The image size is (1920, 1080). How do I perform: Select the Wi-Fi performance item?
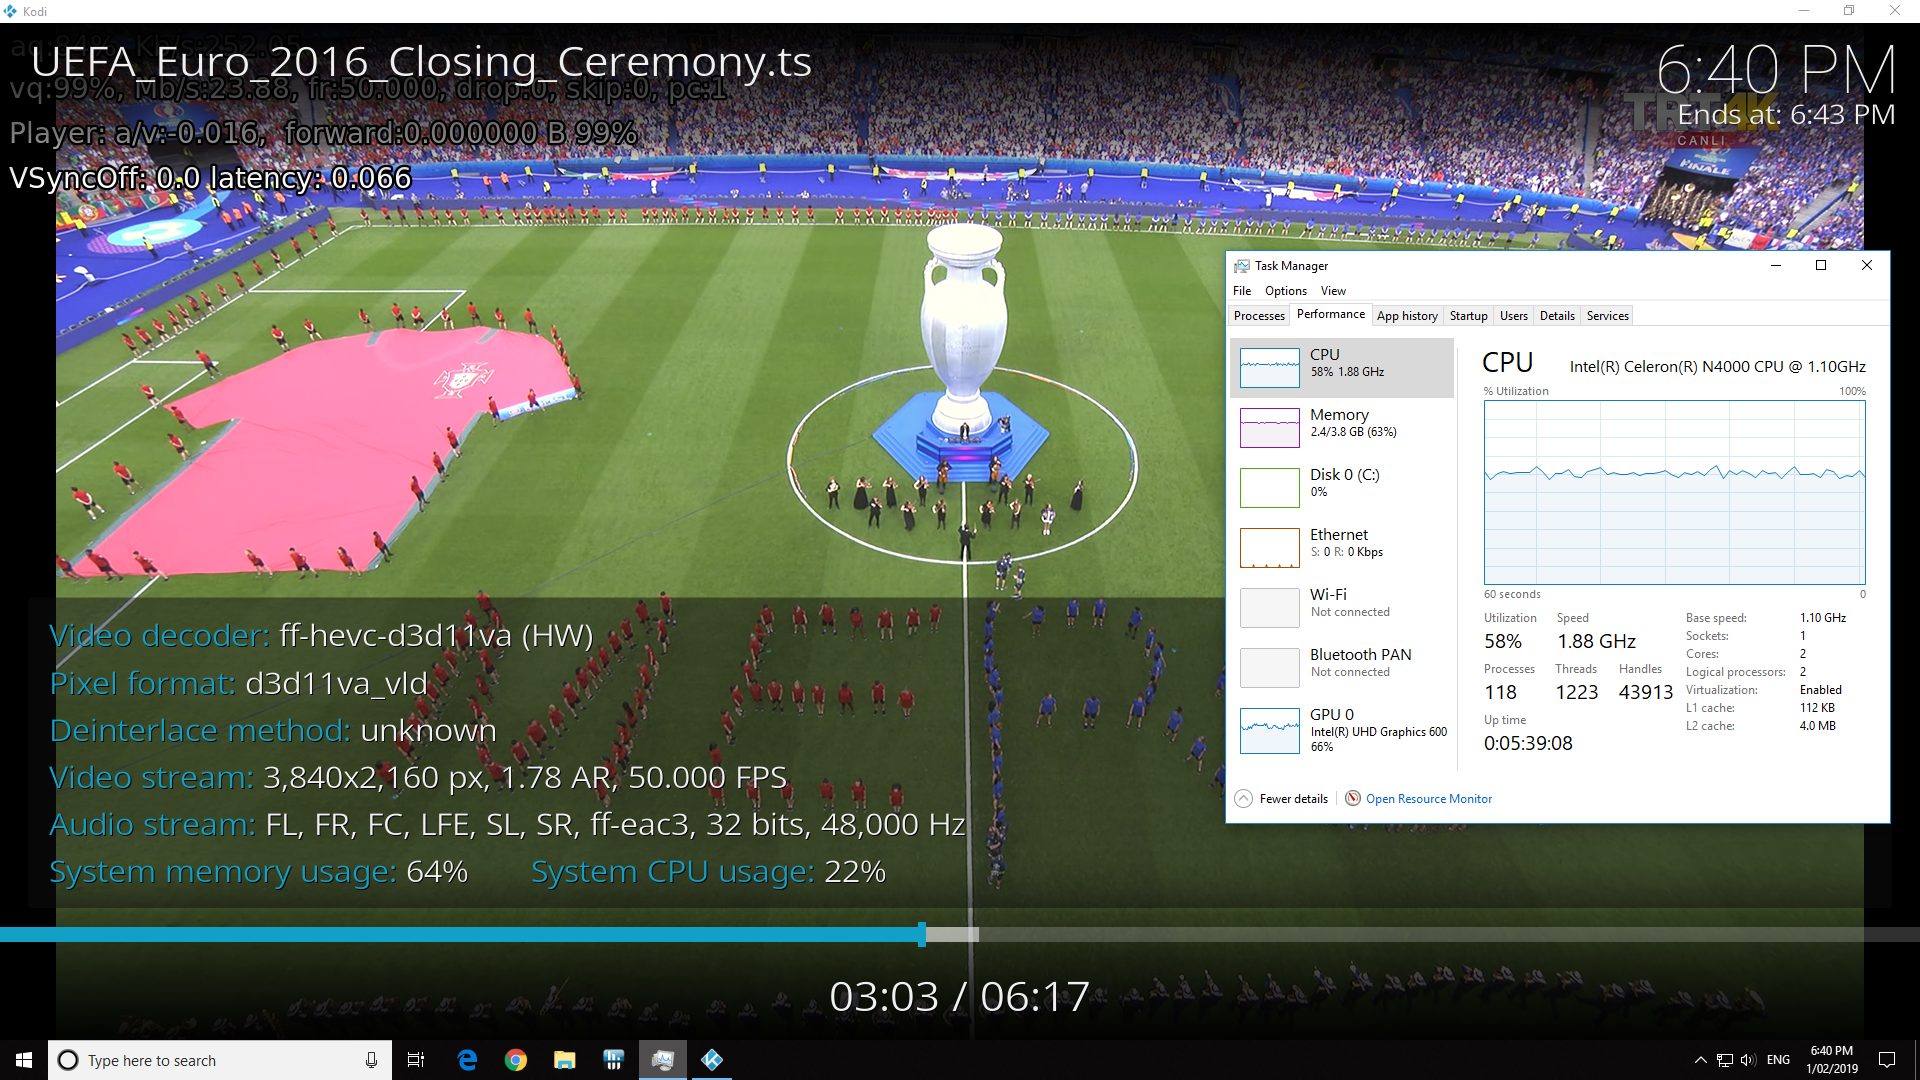(x=1341, y=608)
